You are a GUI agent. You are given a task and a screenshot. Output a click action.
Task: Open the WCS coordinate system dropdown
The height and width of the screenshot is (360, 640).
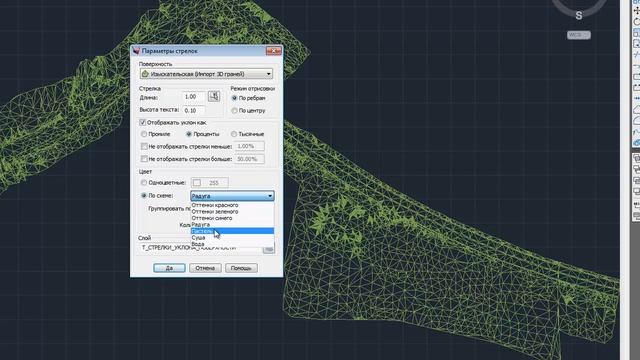coord(578,35)
